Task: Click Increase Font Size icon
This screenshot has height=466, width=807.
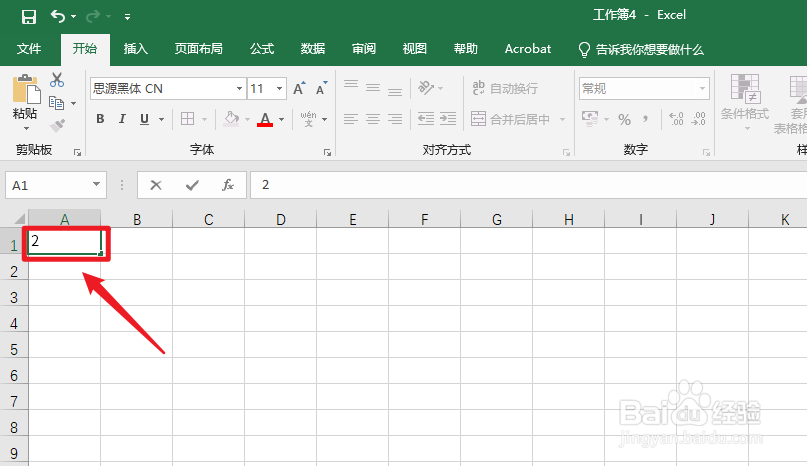Action: pyautogui.click(x=299, y=89)
